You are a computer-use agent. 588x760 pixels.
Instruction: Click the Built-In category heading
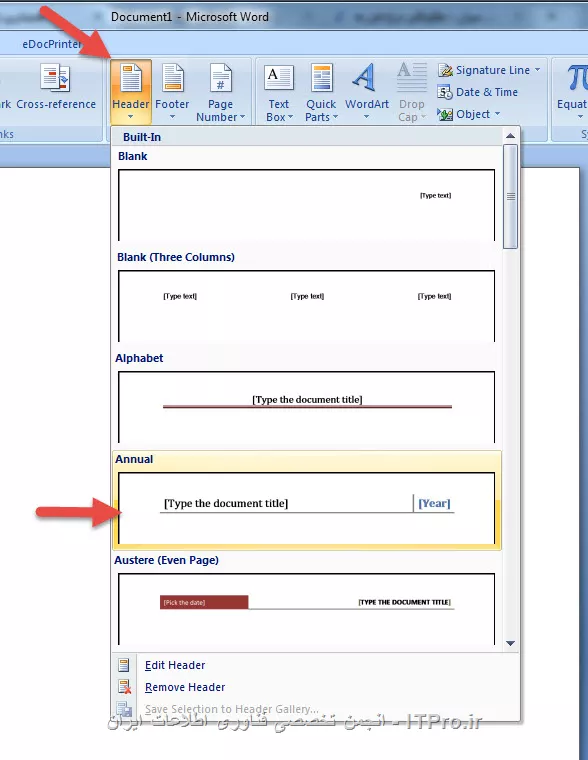(142, 137)
